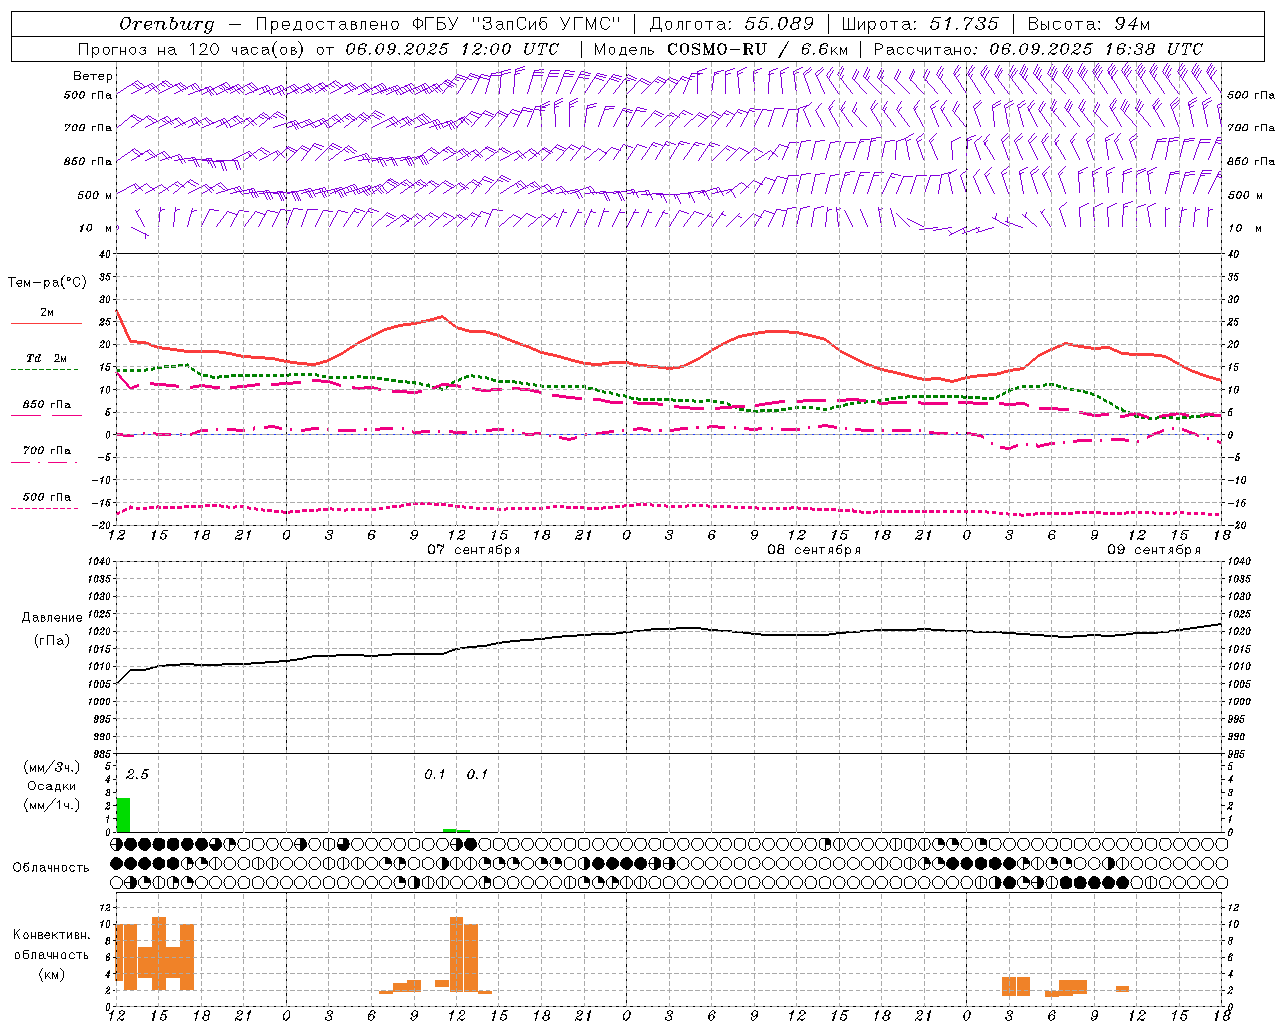
Task: Click the "Облачность" cloud cover label
Action: pyautogui.click(x=51, y=867)
